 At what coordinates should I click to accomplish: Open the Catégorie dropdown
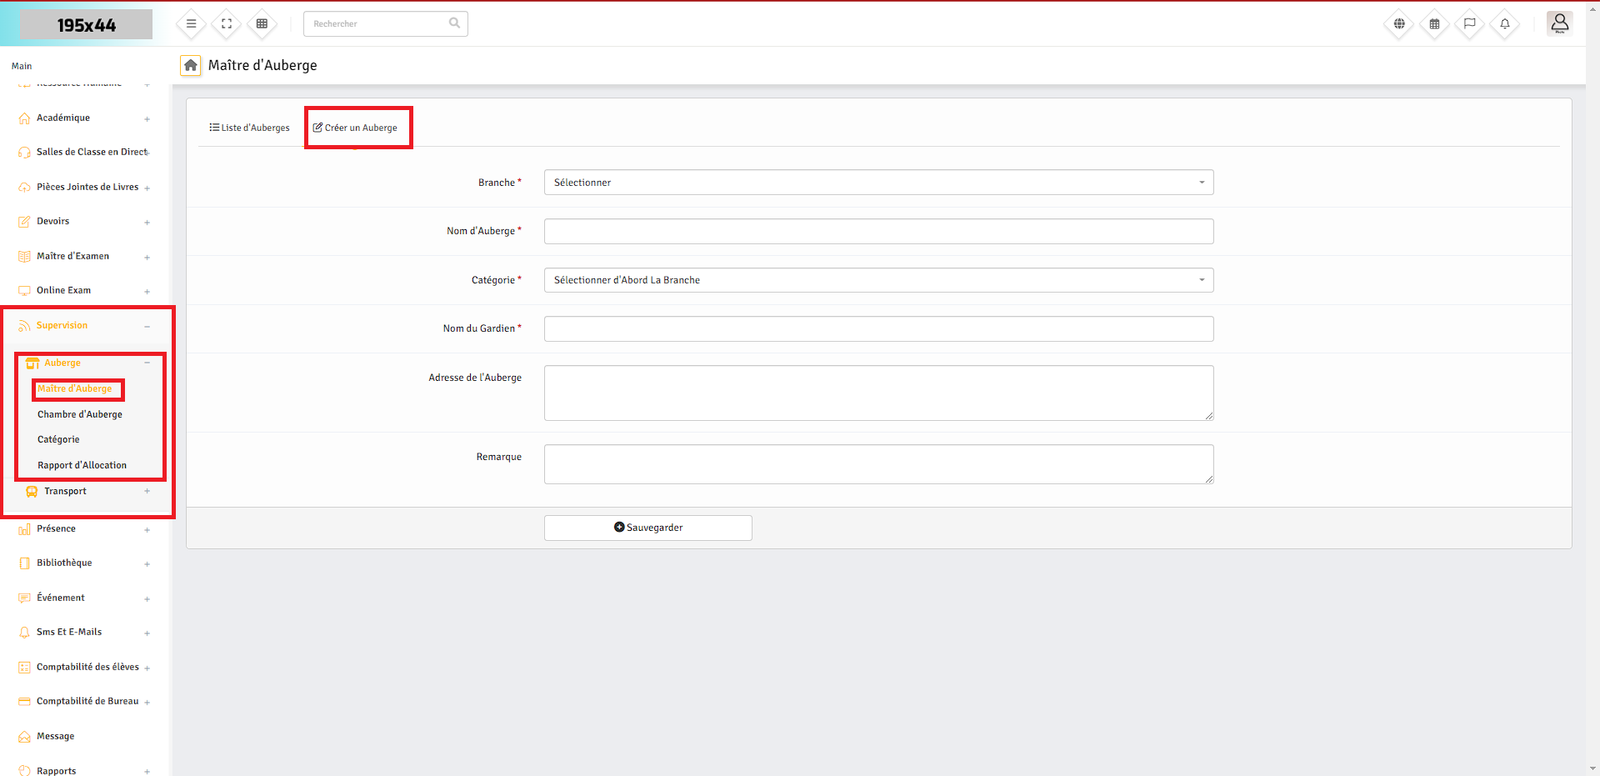point(878,280)
